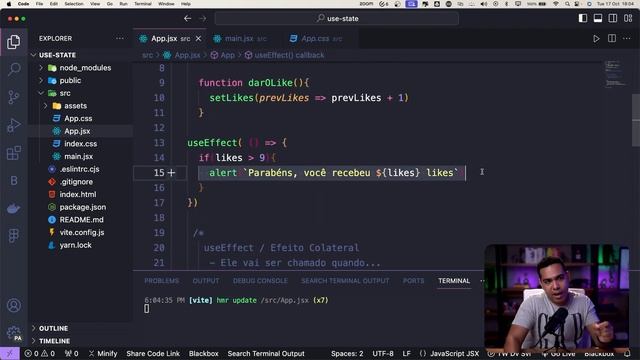Click the use-state command center search
Screen dimensions: 640x360
point(337,18)
